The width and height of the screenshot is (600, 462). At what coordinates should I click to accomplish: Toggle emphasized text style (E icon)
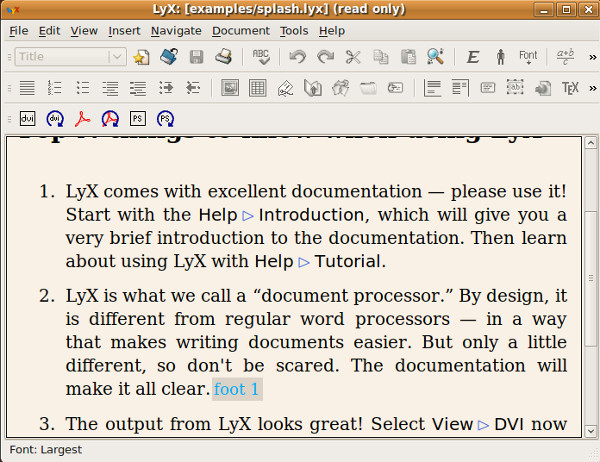473,57
